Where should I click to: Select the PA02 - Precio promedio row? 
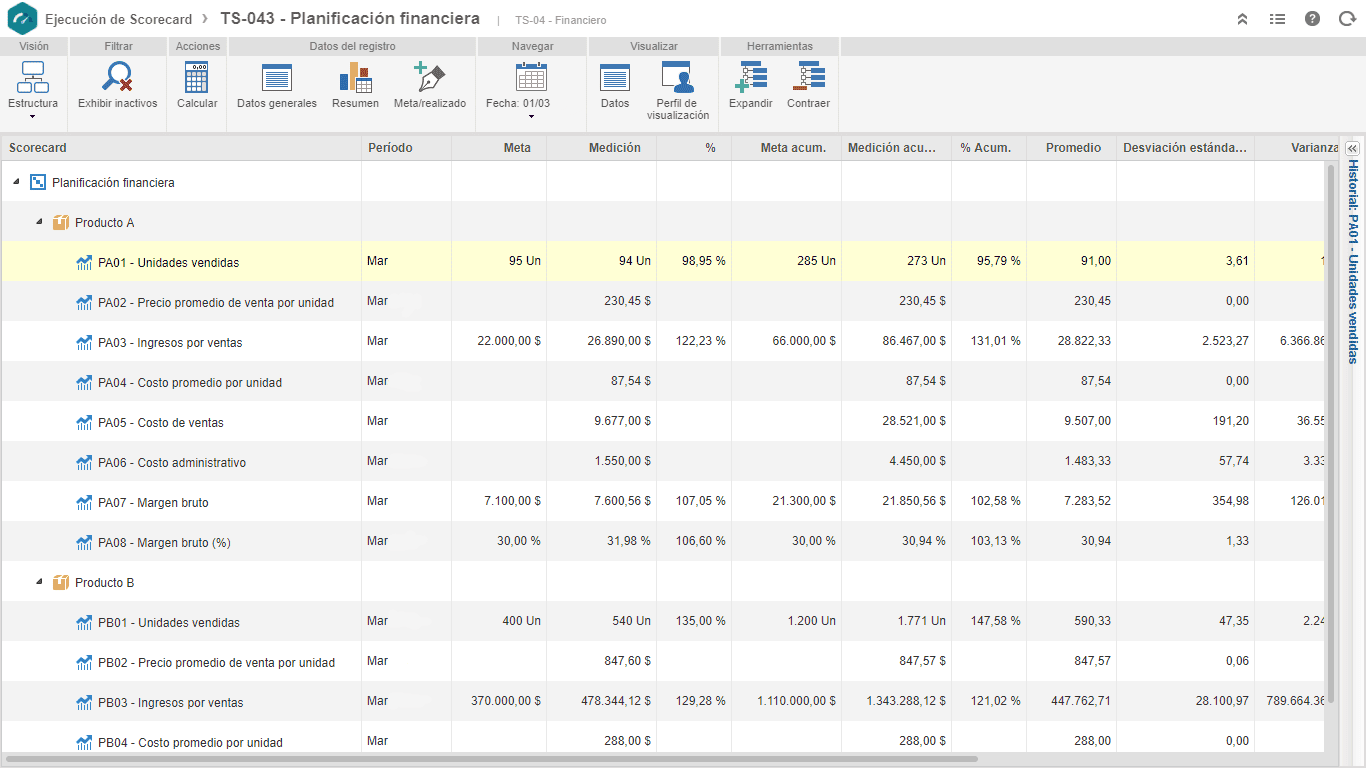click(663, 301)
